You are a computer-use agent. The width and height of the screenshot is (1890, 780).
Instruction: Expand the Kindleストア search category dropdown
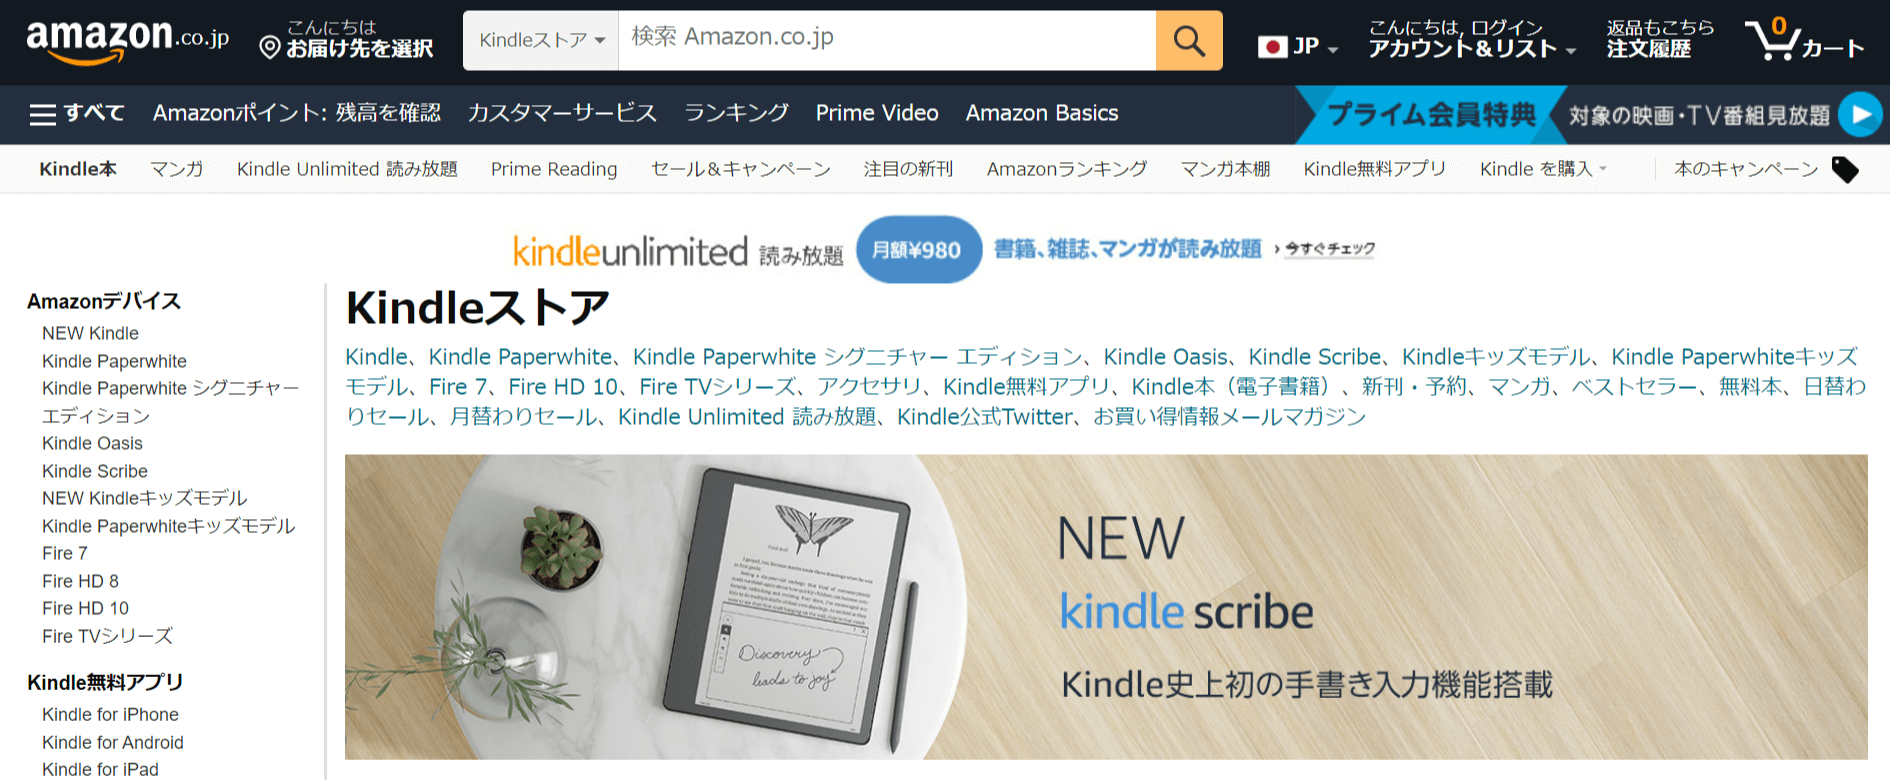(541, 41)
